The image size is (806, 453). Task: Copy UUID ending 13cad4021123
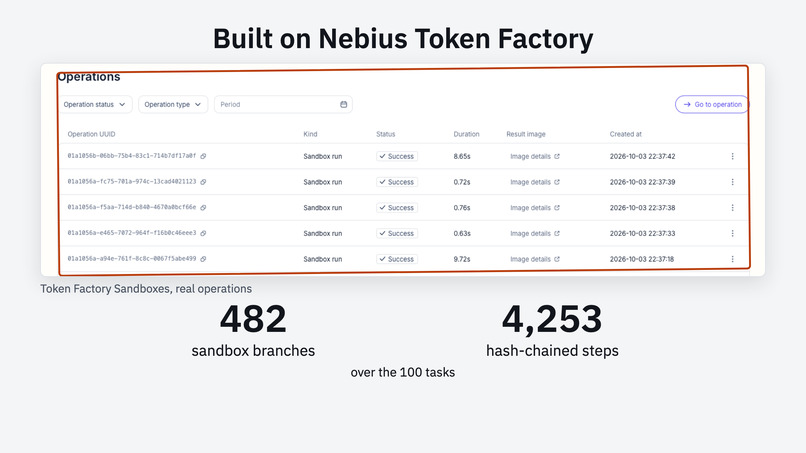[203, 182]
